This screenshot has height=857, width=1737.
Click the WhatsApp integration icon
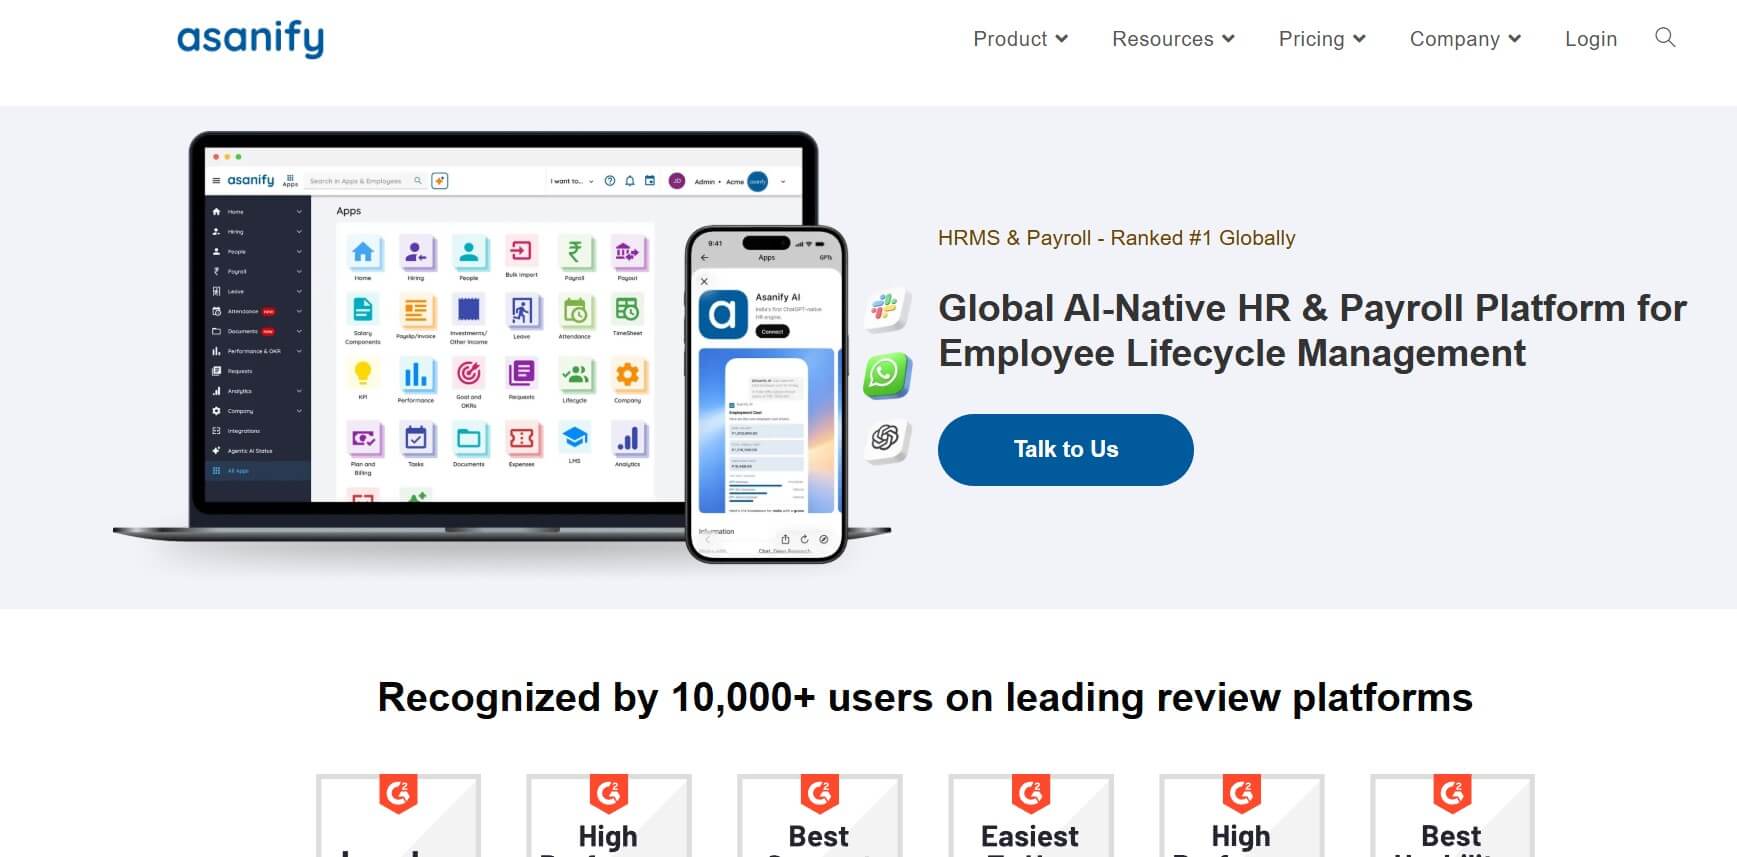(886, 374)
